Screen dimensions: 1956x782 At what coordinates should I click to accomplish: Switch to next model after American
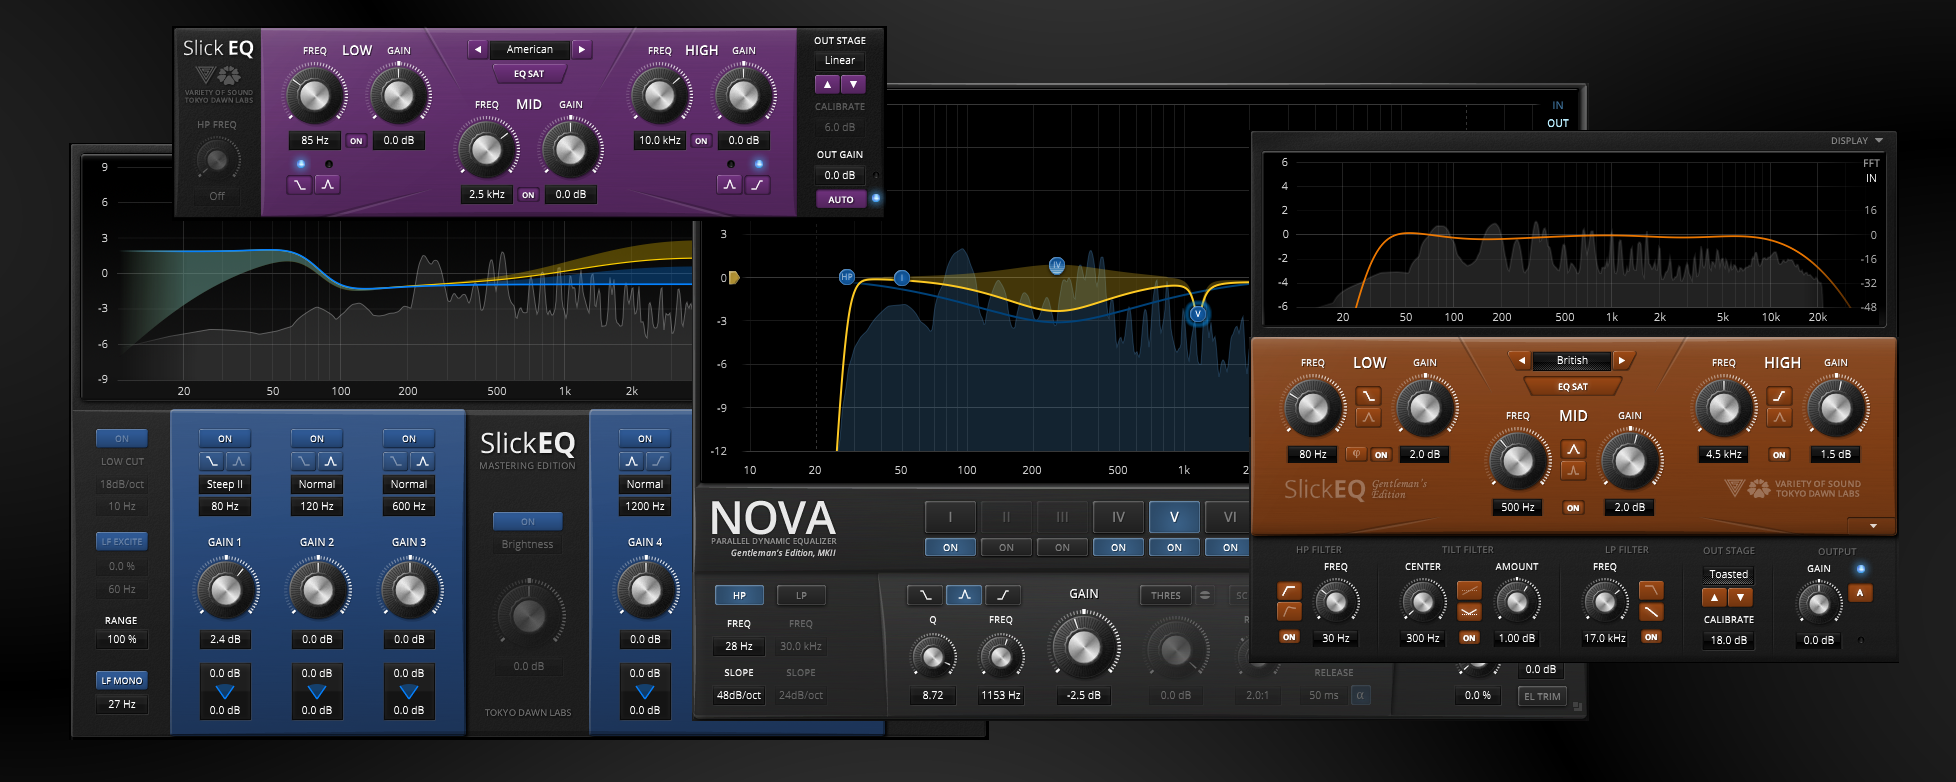582,49
